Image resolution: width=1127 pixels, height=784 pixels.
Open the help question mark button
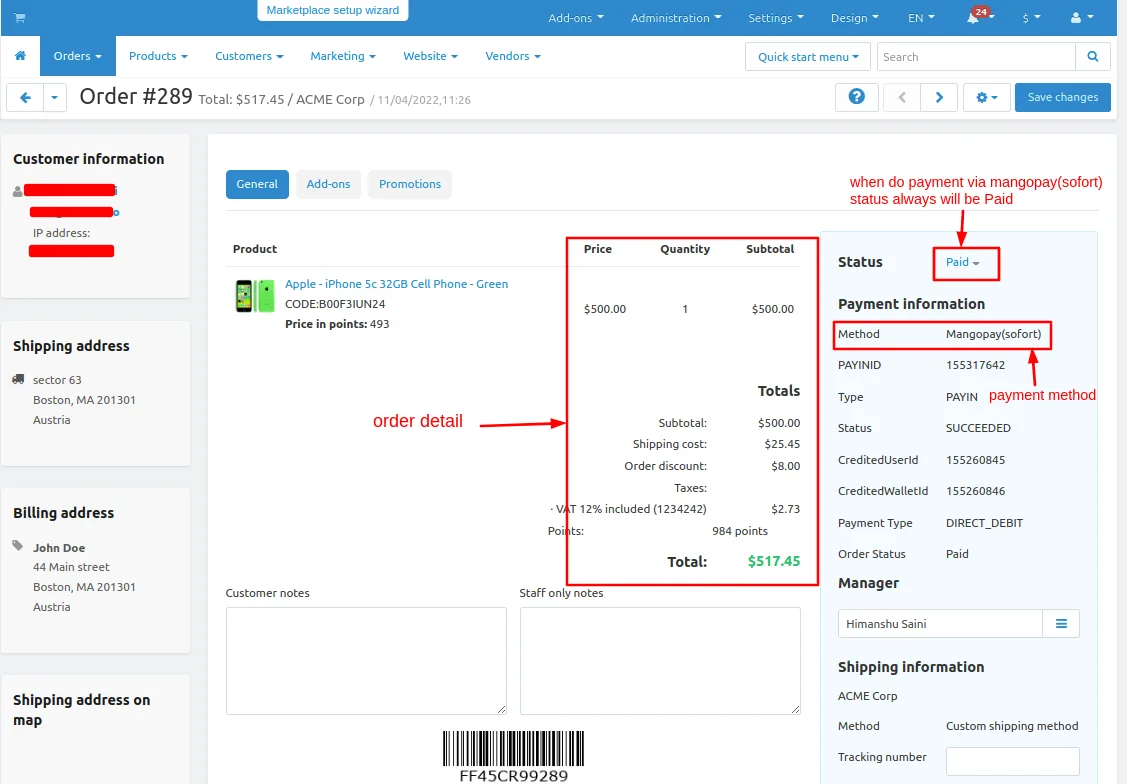[x=856, y=97]
